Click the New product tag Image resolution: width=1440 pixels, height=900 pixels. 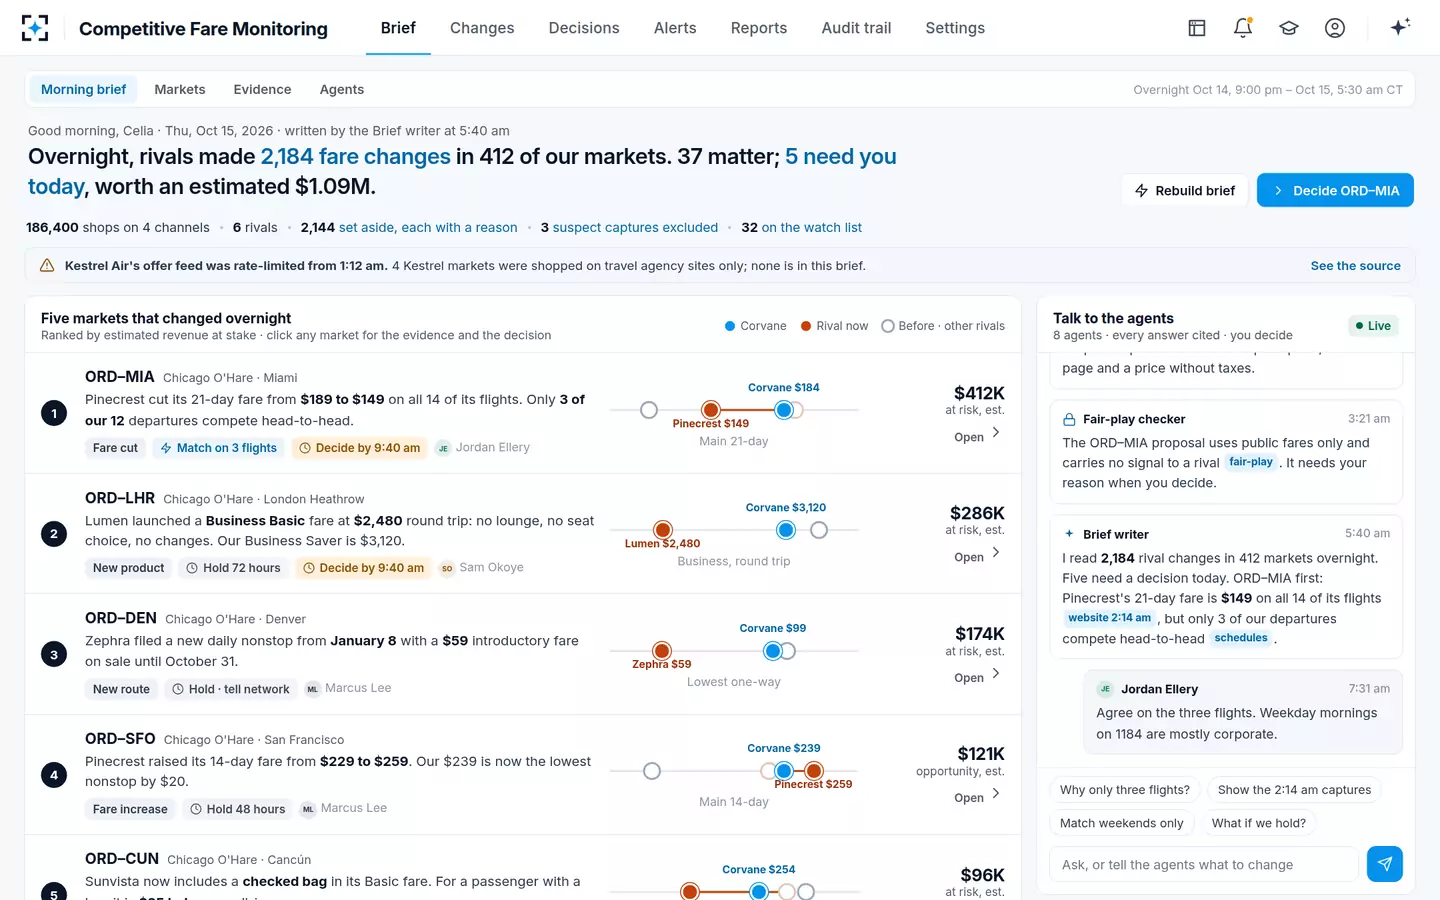pyautogui.click(x=128, y=568)
